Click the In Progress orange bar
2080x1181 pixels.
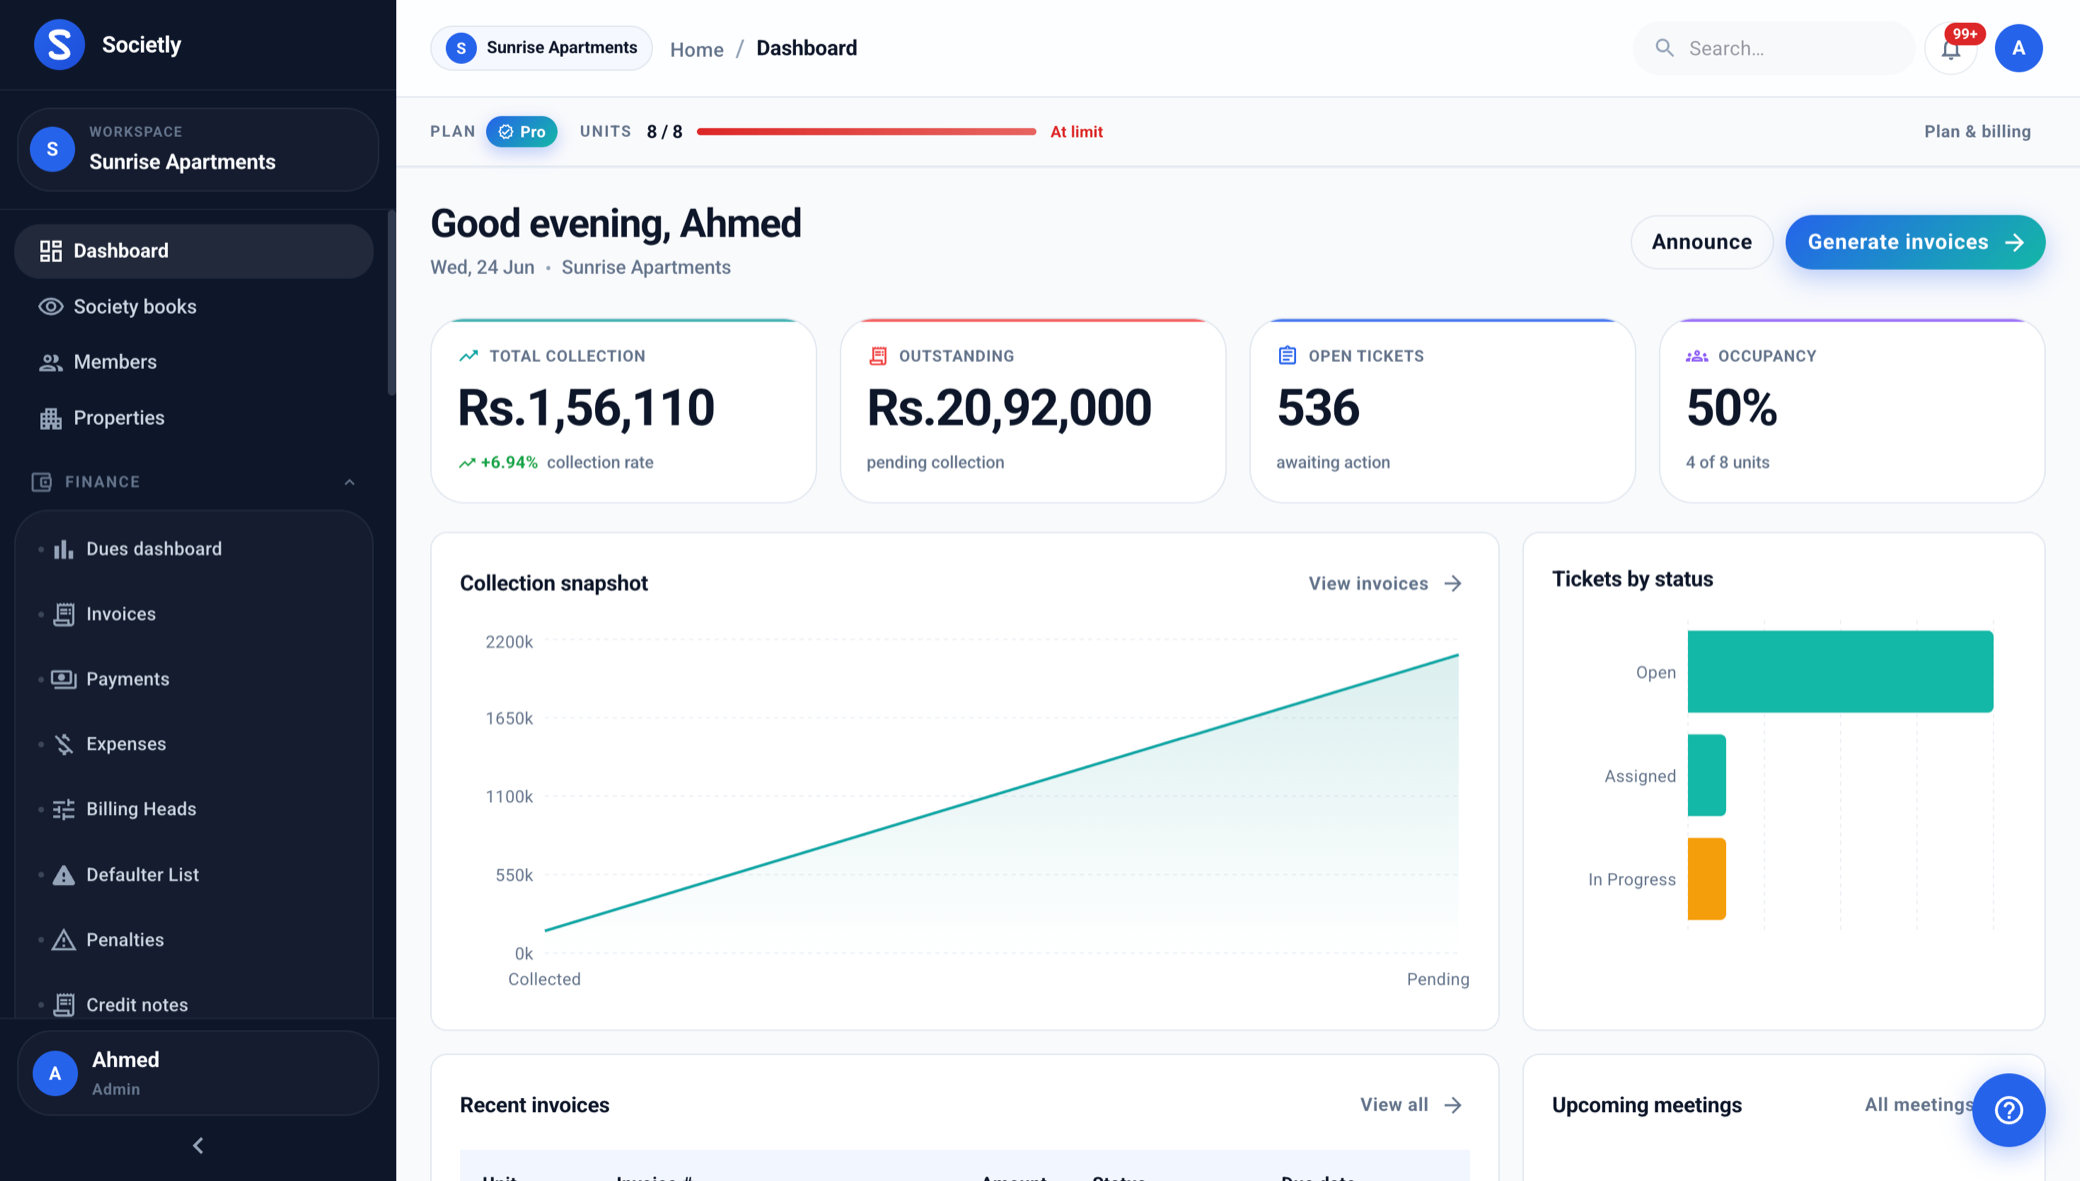click(x=1707, y=879)
